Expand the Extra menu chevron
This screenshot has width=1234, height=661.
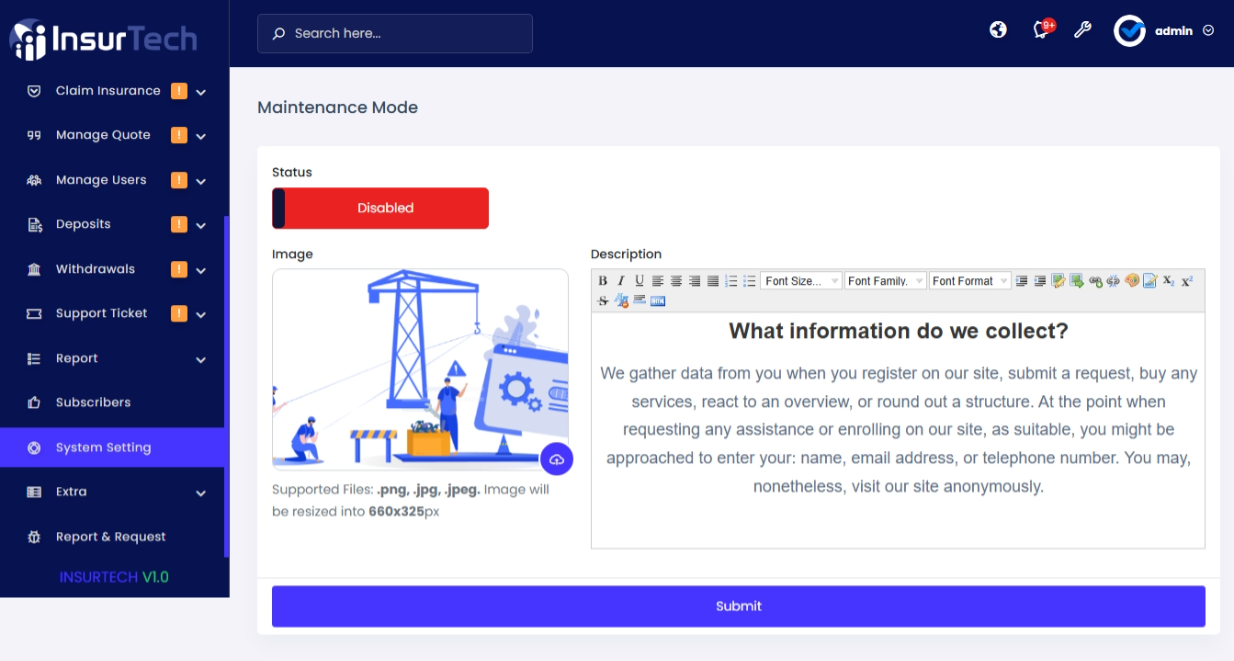tap(201, 493)
